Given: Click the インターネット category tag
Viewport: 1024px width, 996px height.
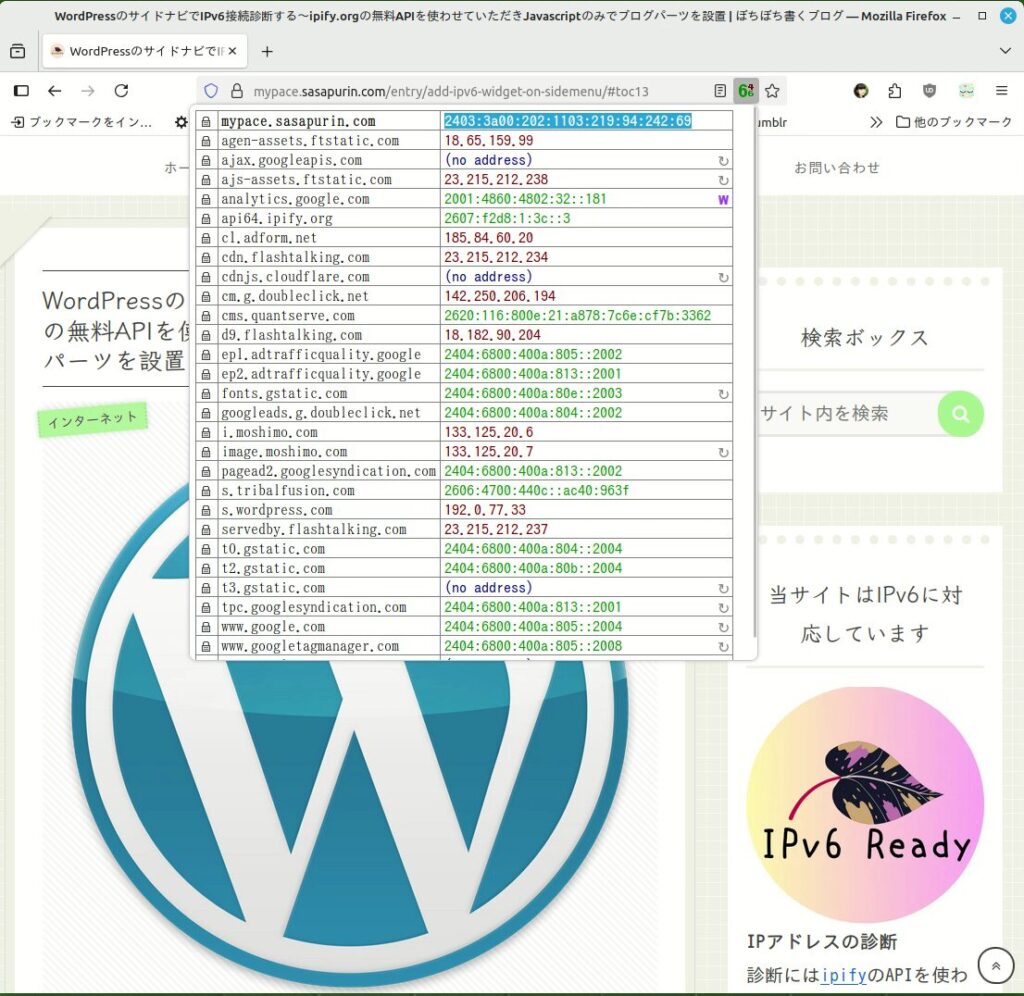Looking at the screenshot, I should pos(92,420).
